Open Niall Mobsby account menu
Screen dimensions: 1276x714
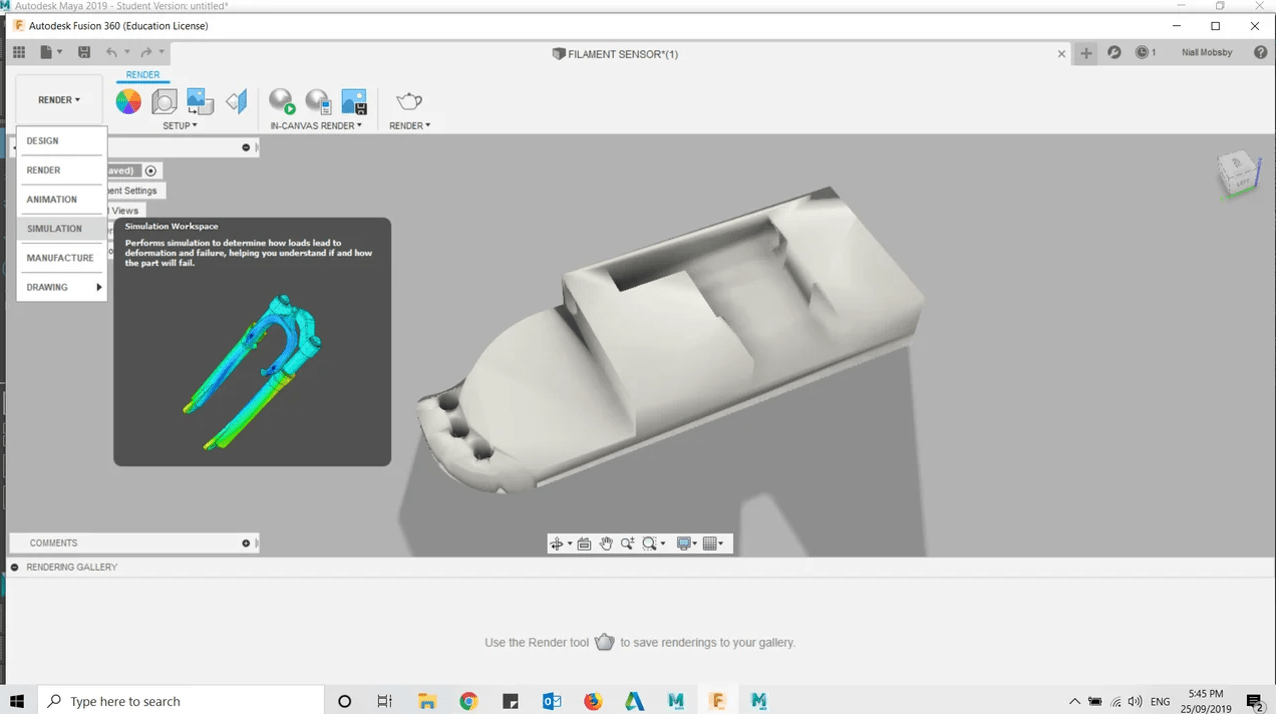pyautogui.click(x=1207, y=53)
